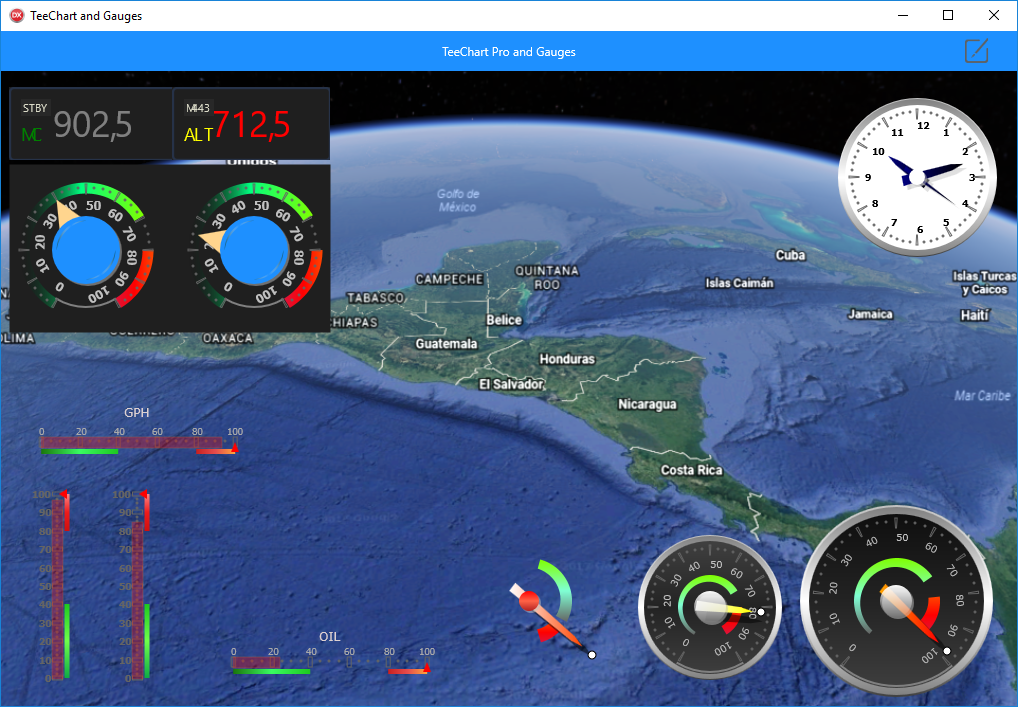The width and height of the screenshot is (1018, 707).
Task: Click the white handle on medium dial needle
Action: click(761, 612)
